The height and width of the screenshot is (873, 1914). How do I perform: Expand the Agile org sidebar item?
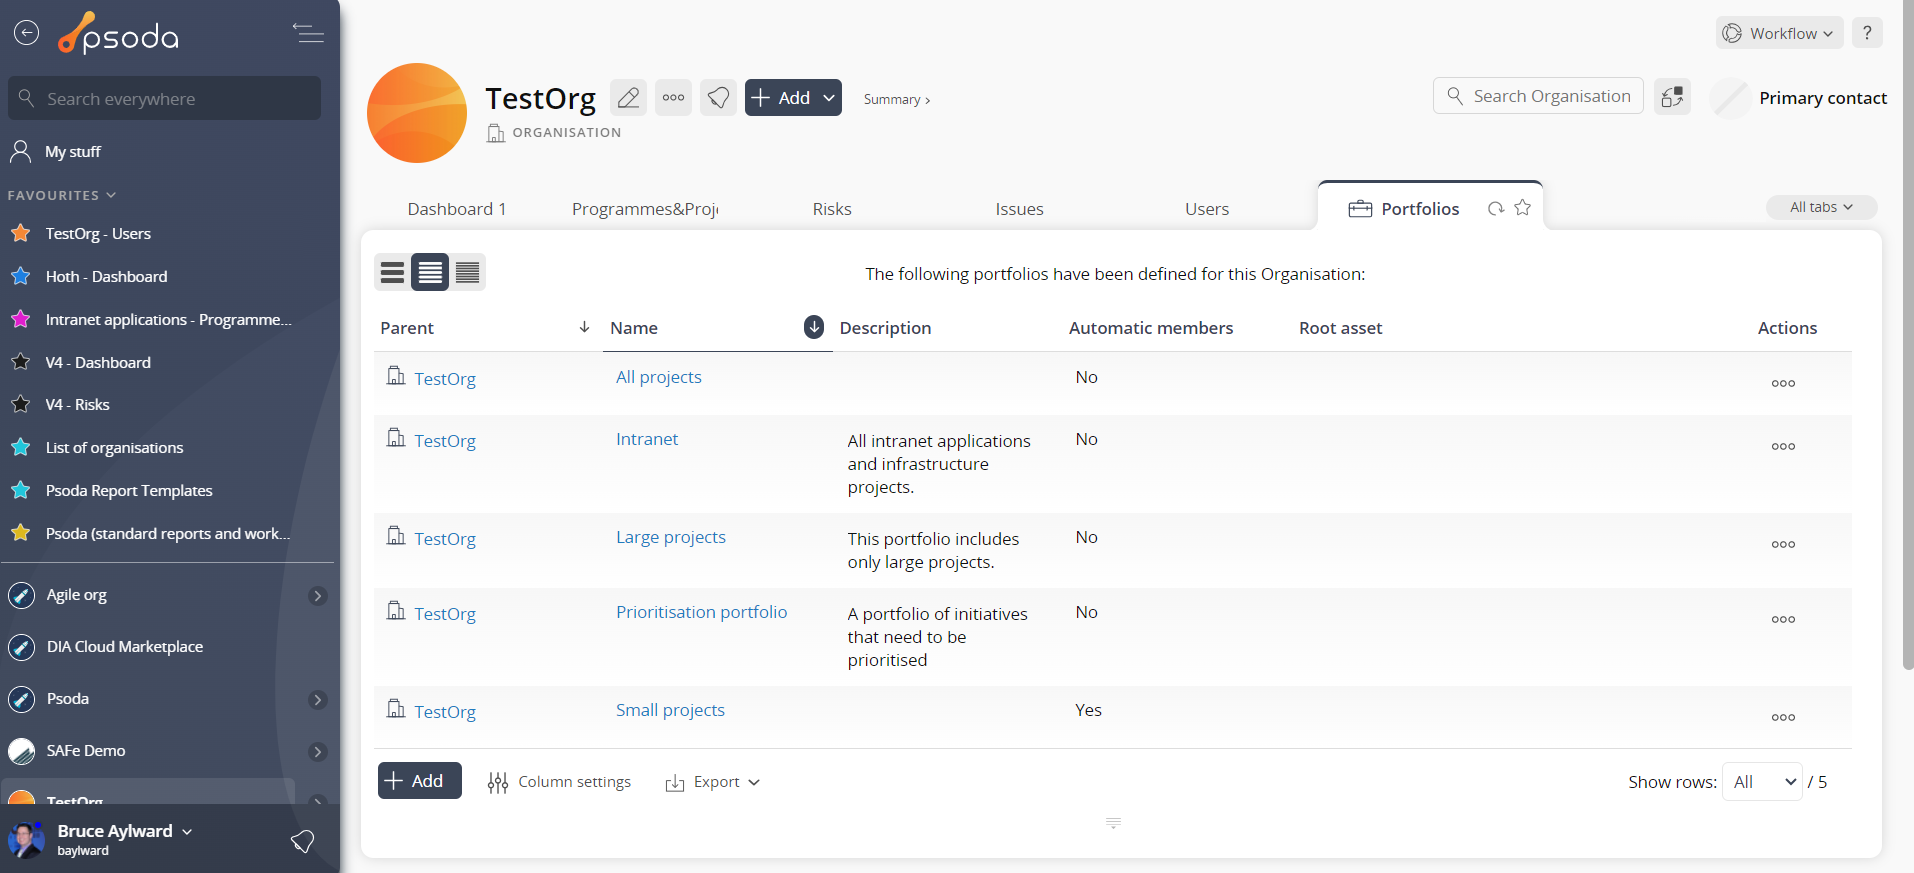coord(318,596)
